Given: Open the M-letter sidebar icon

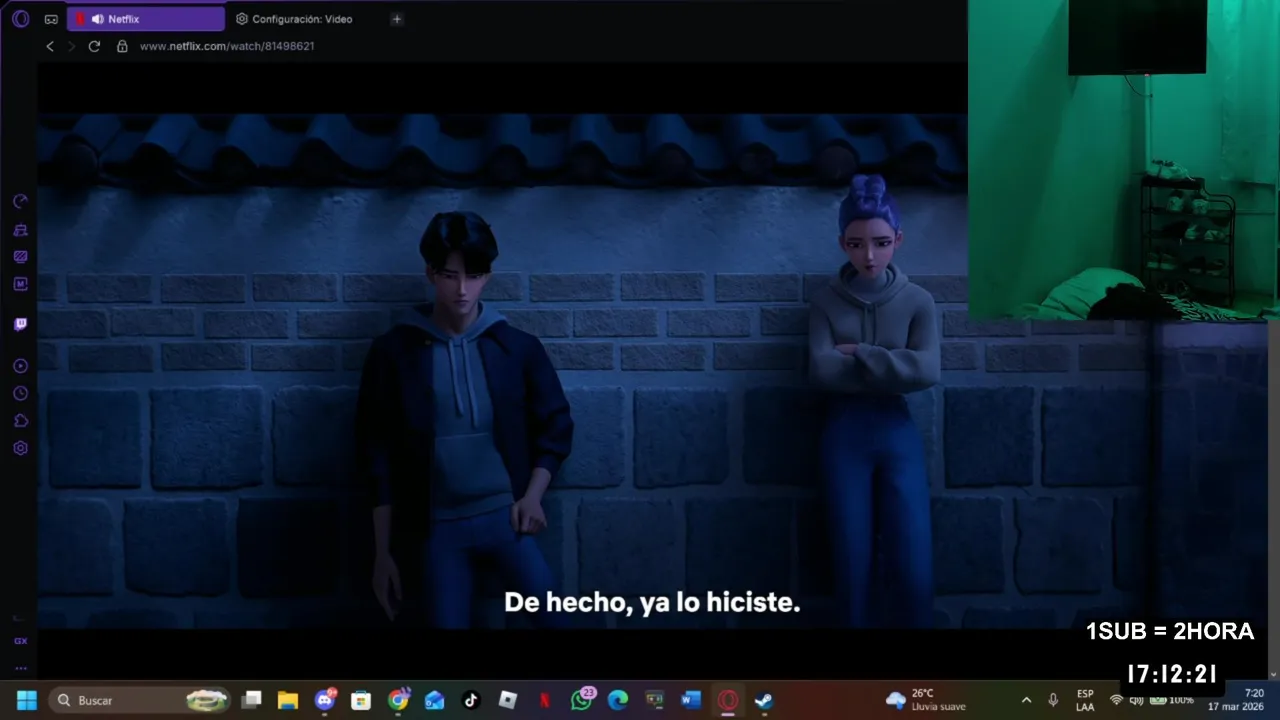Looking at the screenshot, I should point(20,284).
